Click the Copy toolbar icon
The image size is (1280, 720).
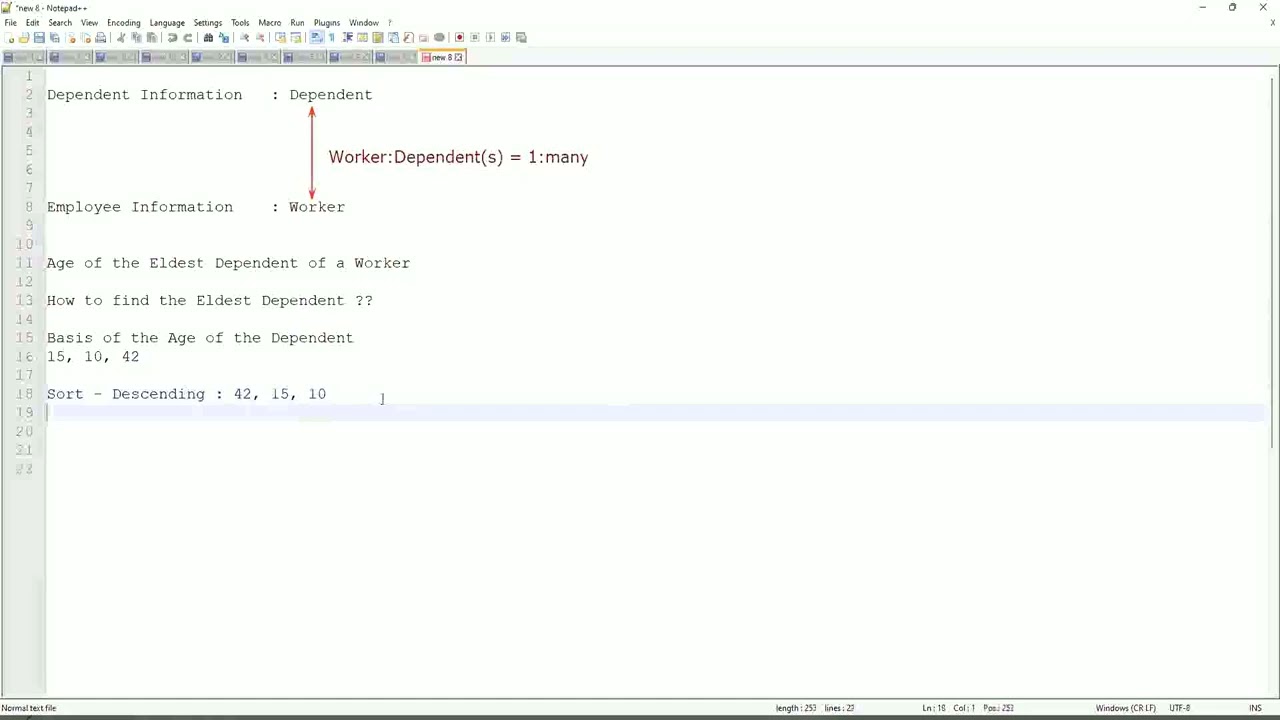coord(136,37)
